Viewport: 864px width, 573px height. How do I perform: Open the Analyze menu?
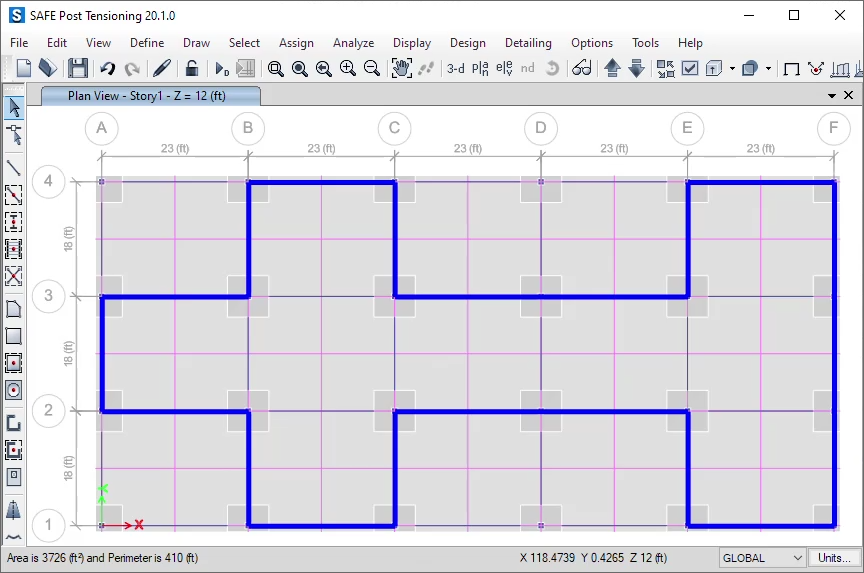(x=353, y=43)
